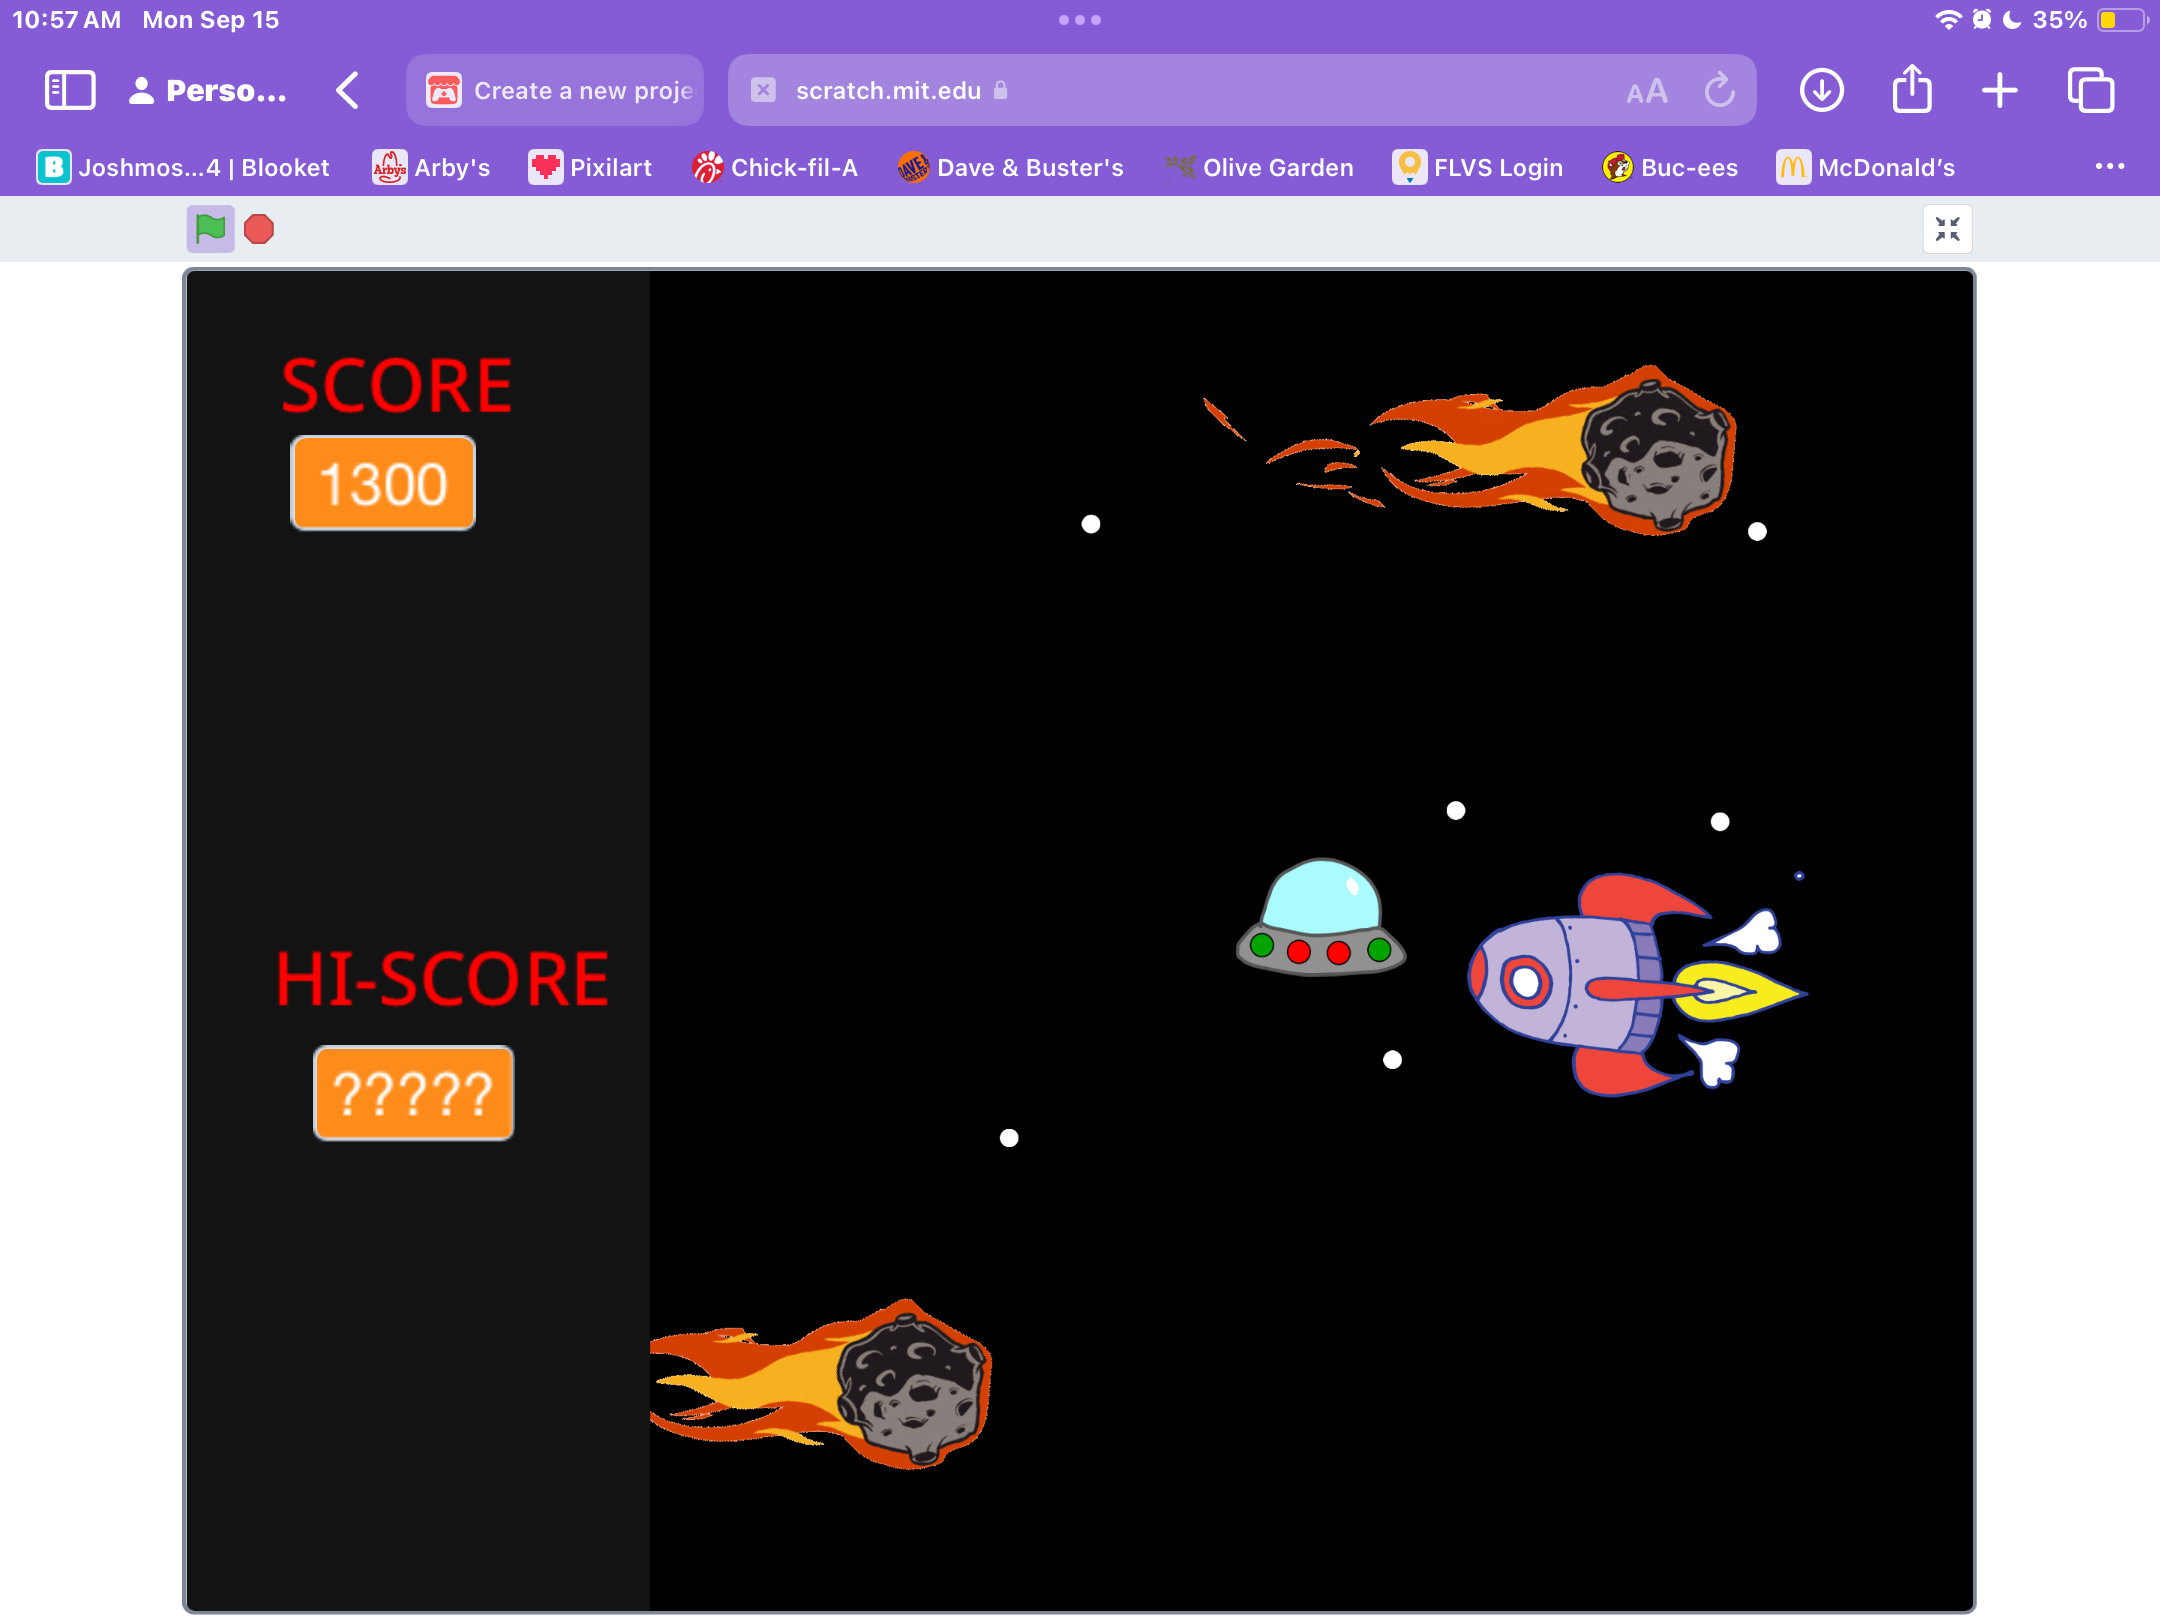Screen dimensions: 2160x1620
Task: Click the flying saucer sprite
Action: [1320, 918]
